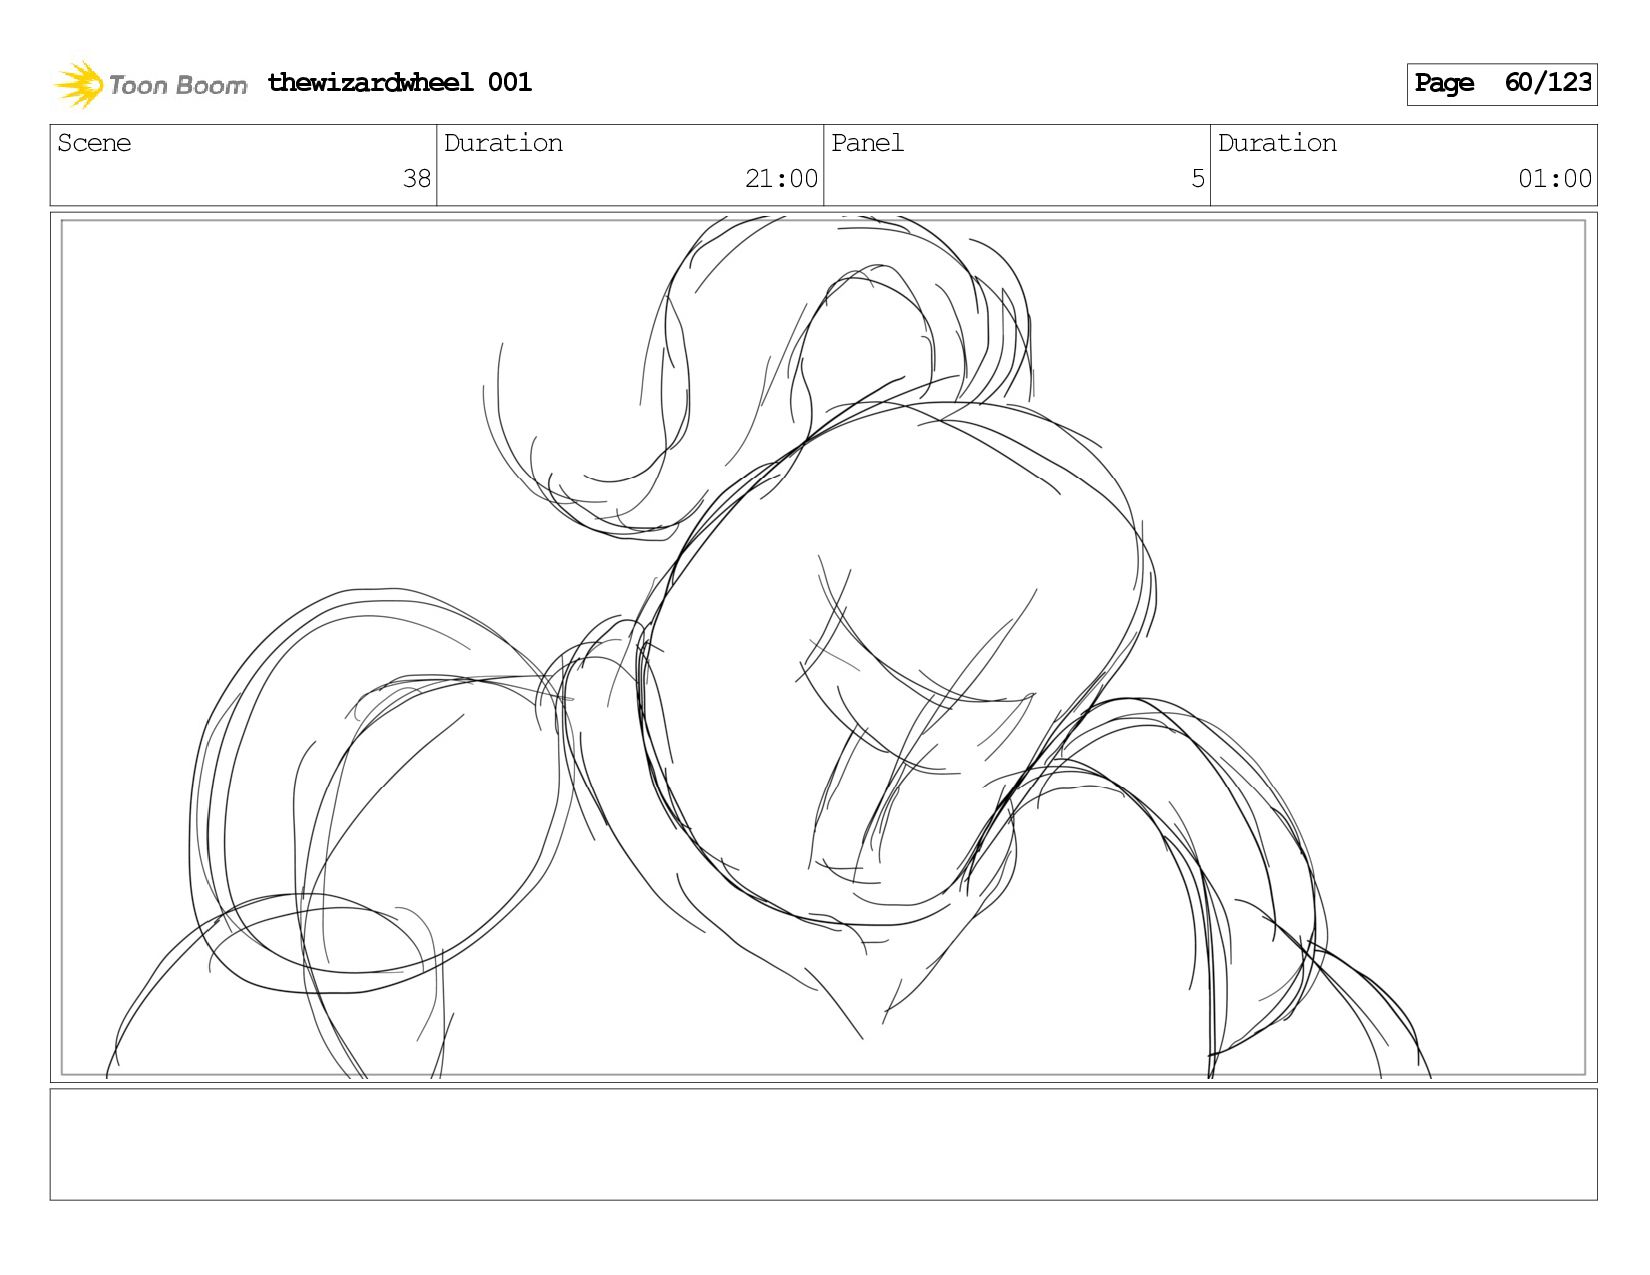Click the 'Duration' label next to Scene
1650x1275 pixels.
click(x=503, y=143)
